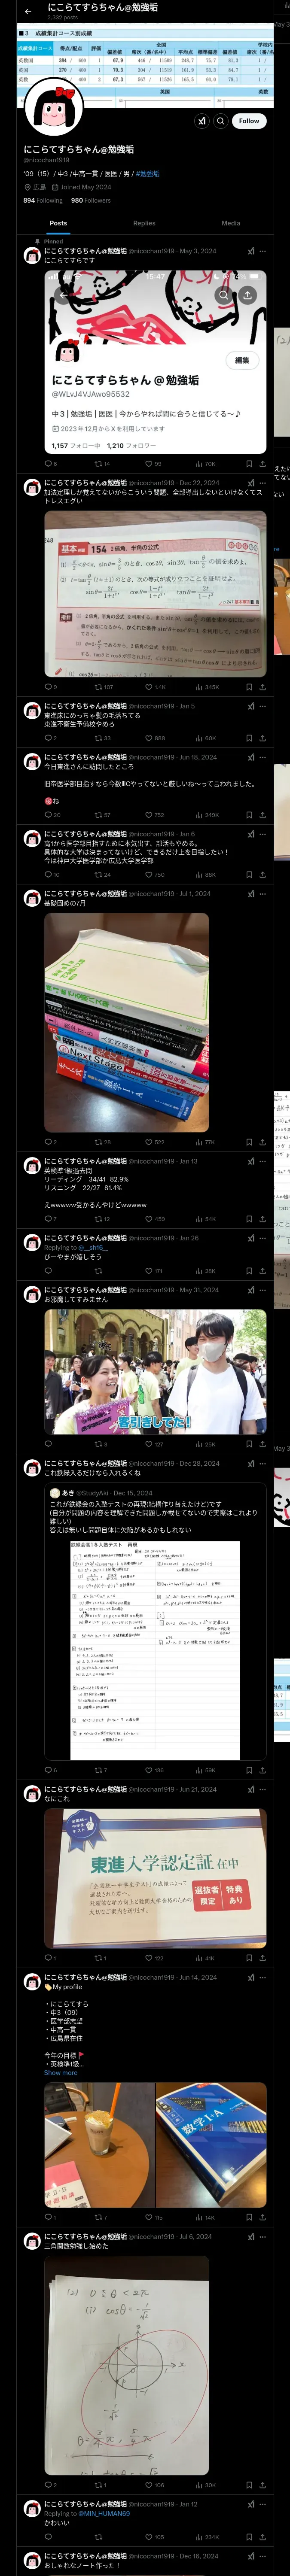290x2576 pixels.
Task: View analytics of Jan 26 post showing 28K
Action: [205, 1271]
